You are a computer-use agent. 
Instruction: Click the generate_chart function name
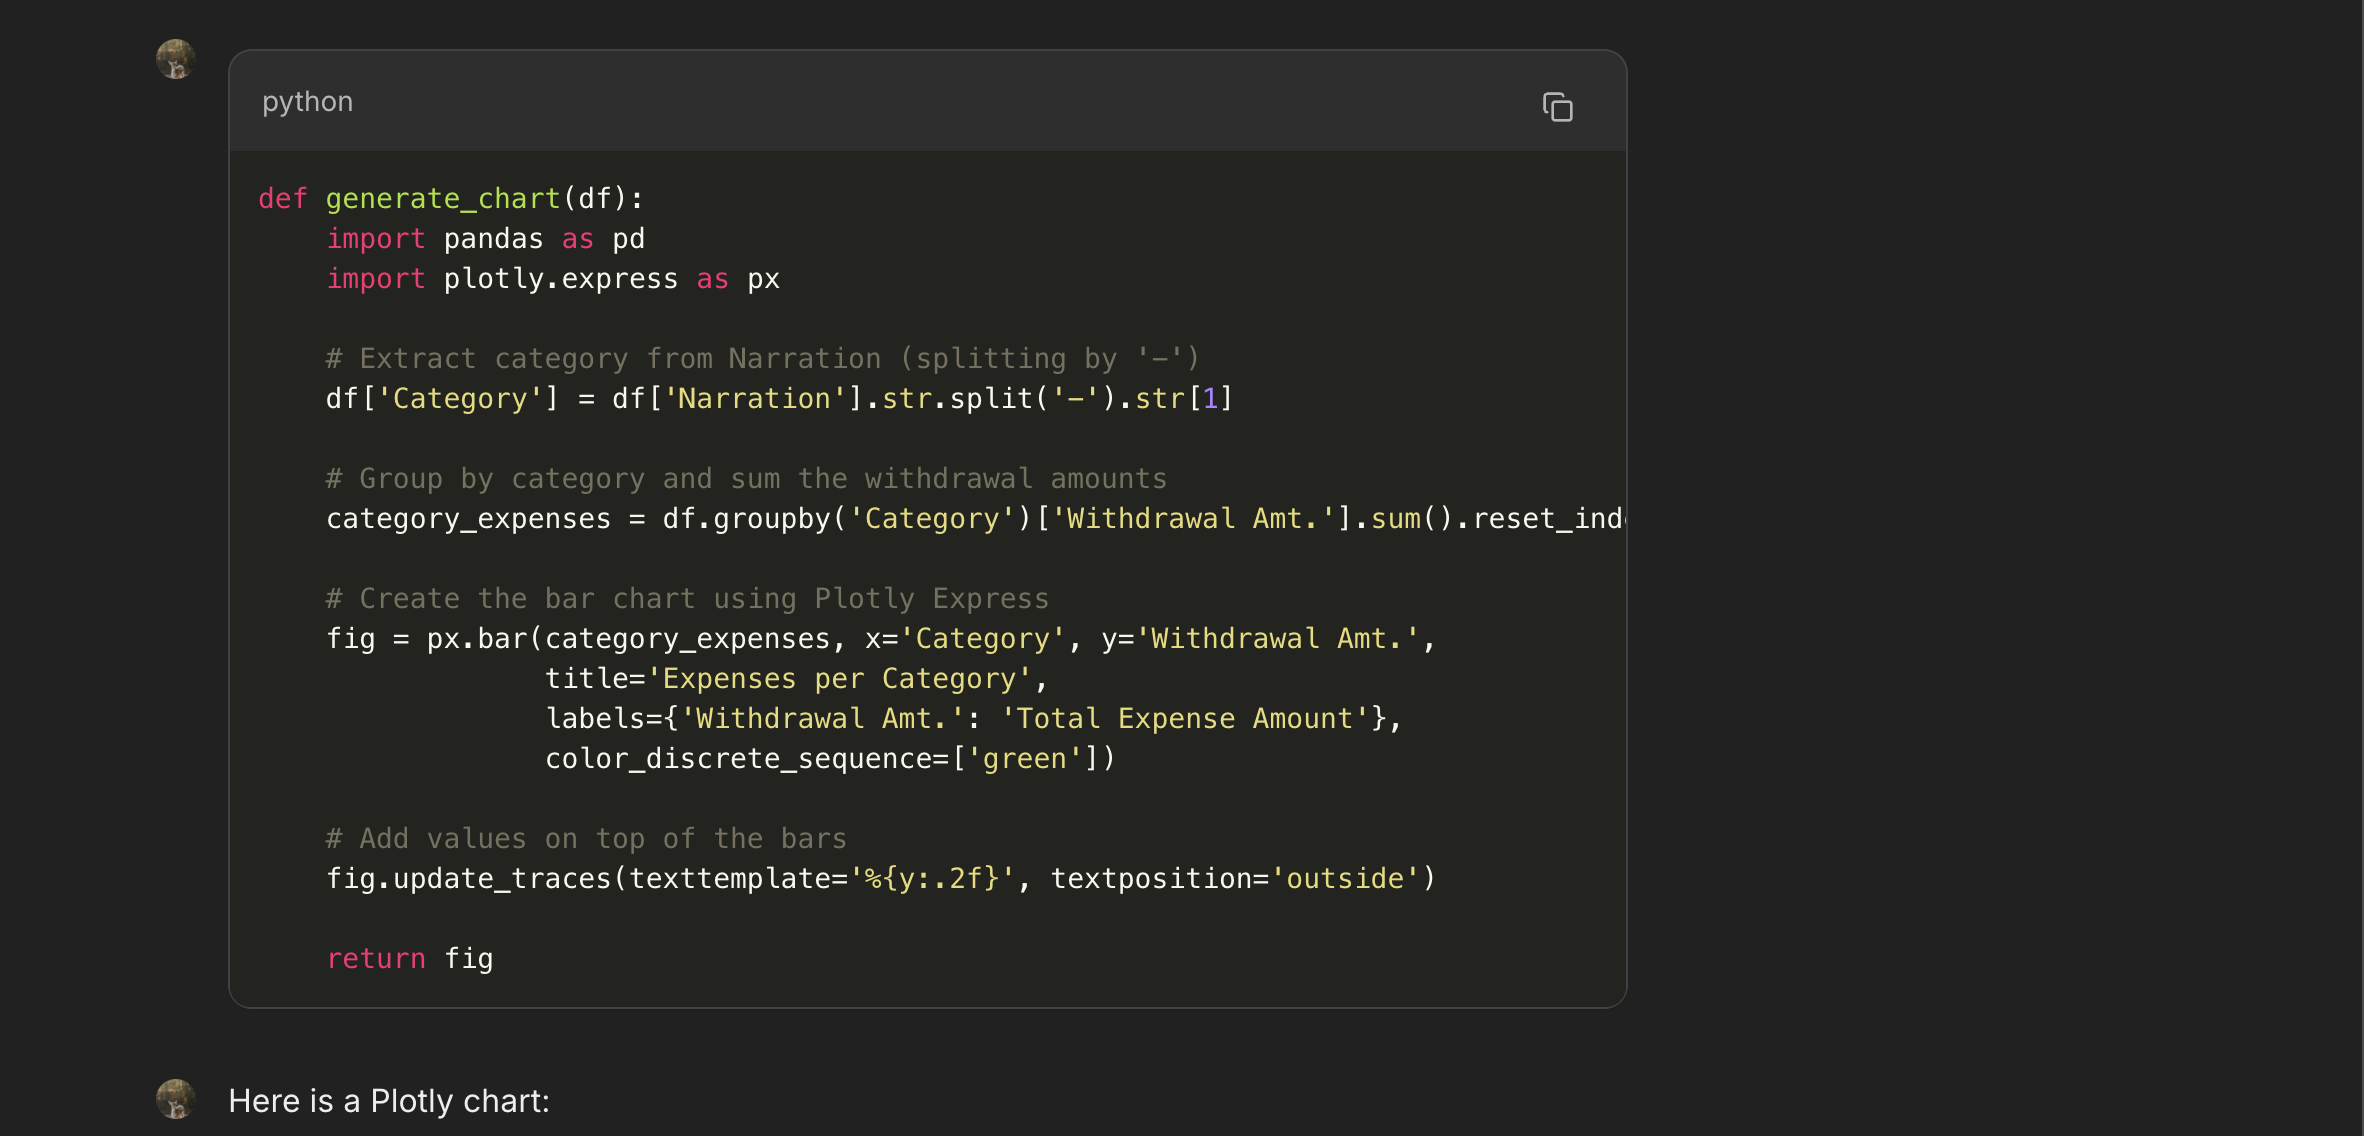coord(442,198)
